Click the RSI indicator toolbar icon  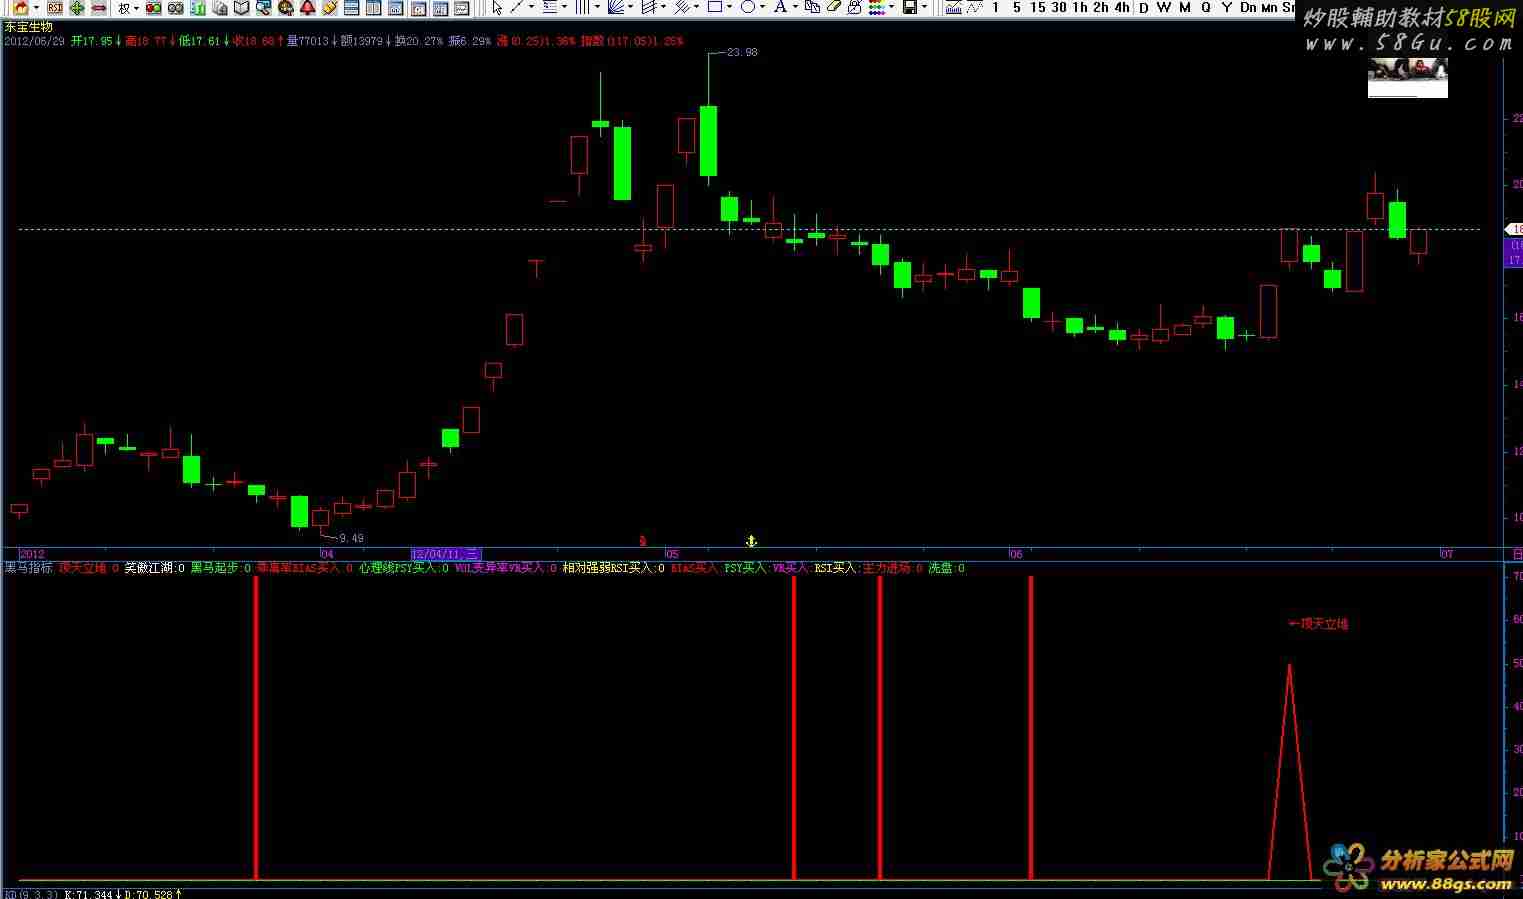tap(55, 8)
